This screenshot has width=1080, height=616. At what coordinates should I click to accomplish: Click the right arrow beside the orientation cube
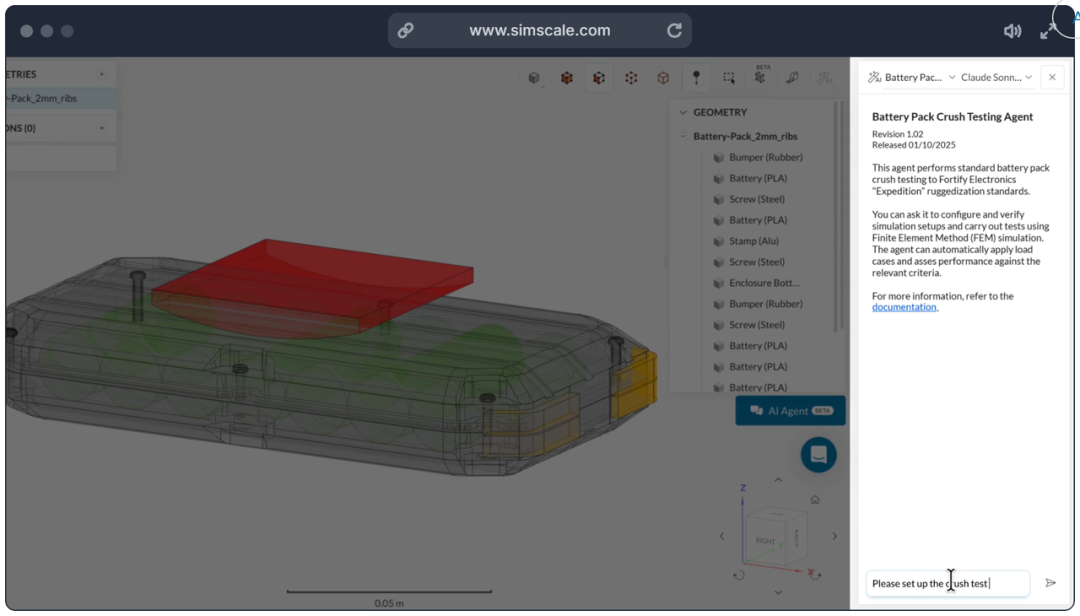coord(835,535)
